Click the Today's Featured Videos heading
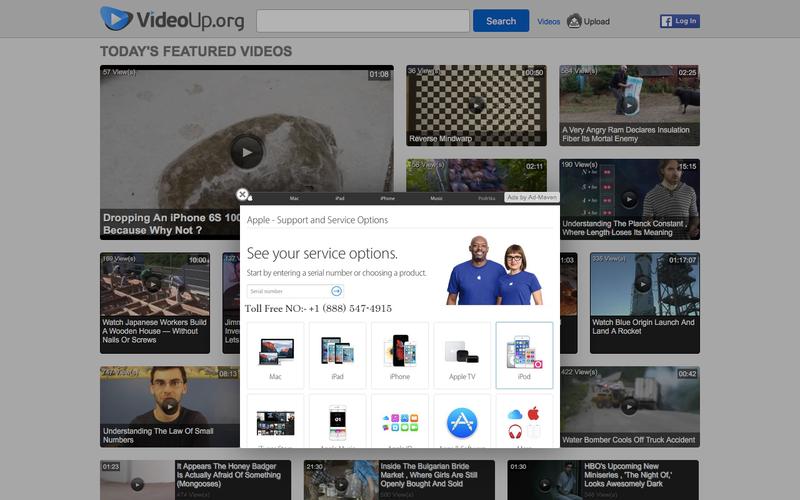 (196, 52)
